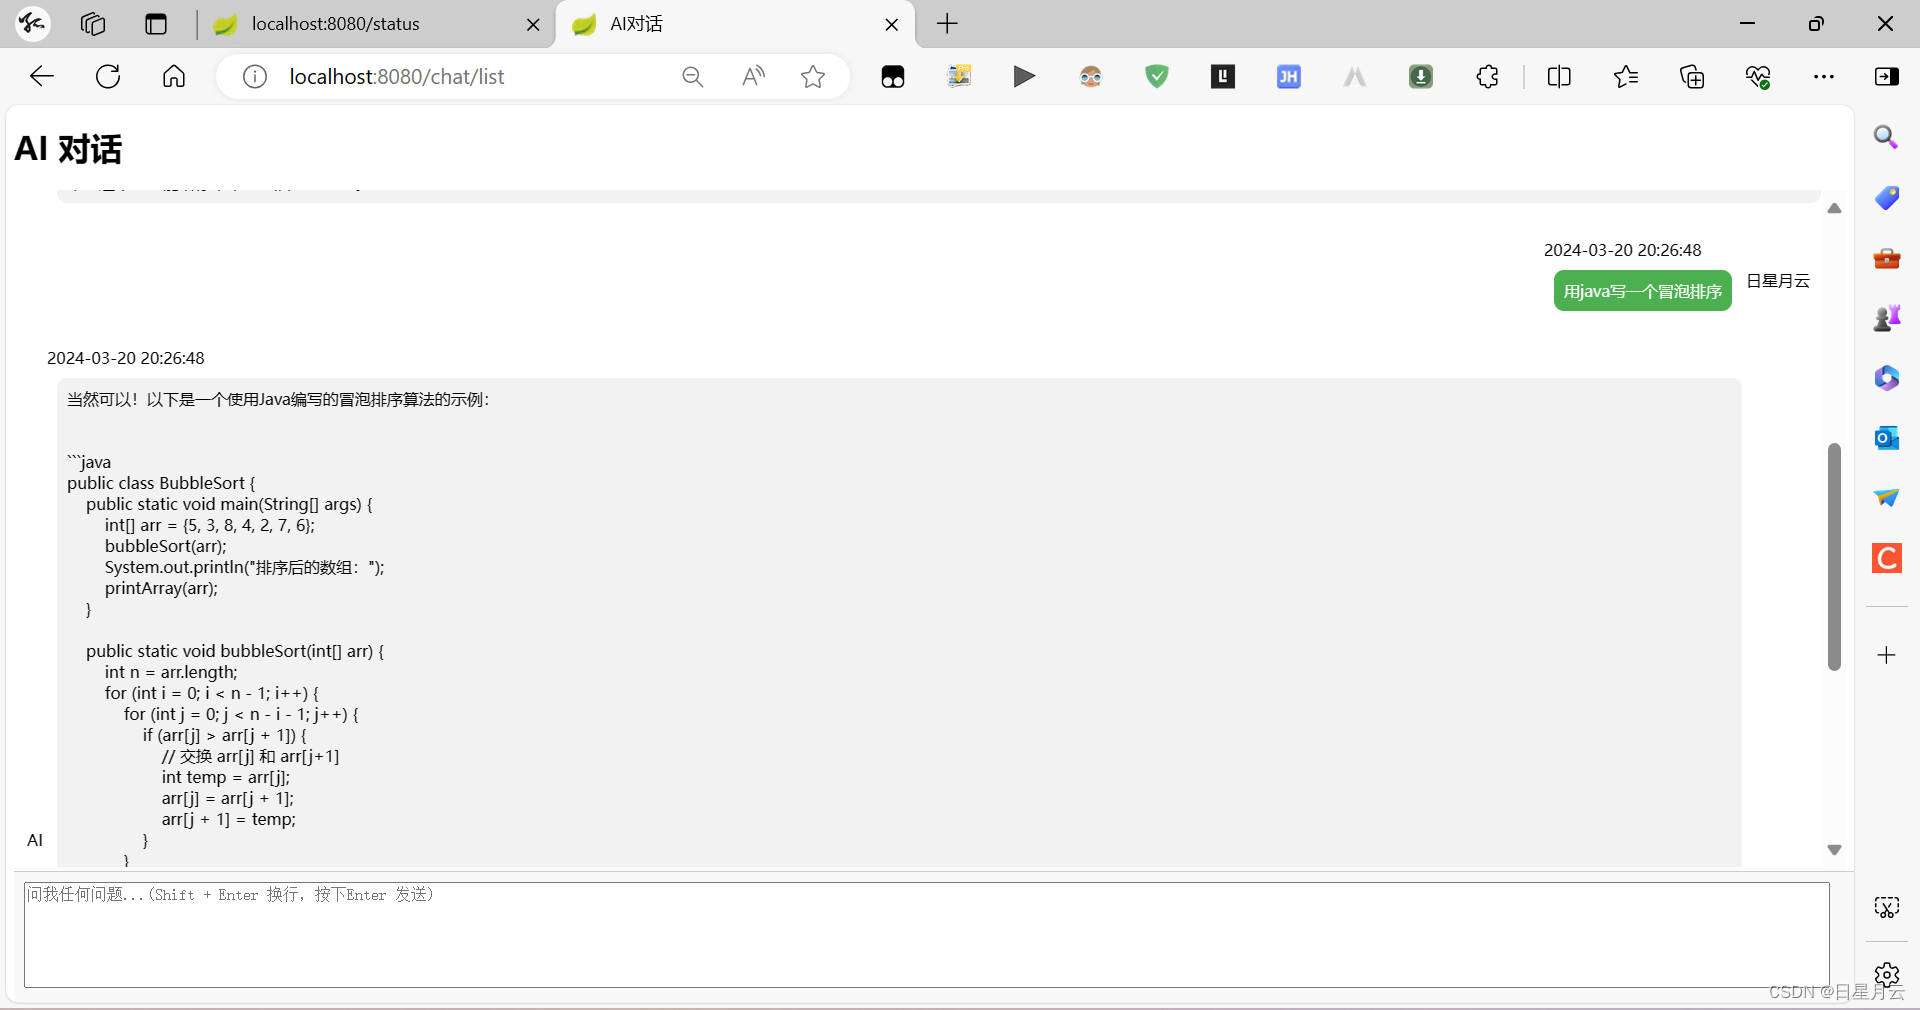Viewport: 1920px width, 1010px height.
Task: Open the play-arrow extension icon
Action: coord(1024,77)
